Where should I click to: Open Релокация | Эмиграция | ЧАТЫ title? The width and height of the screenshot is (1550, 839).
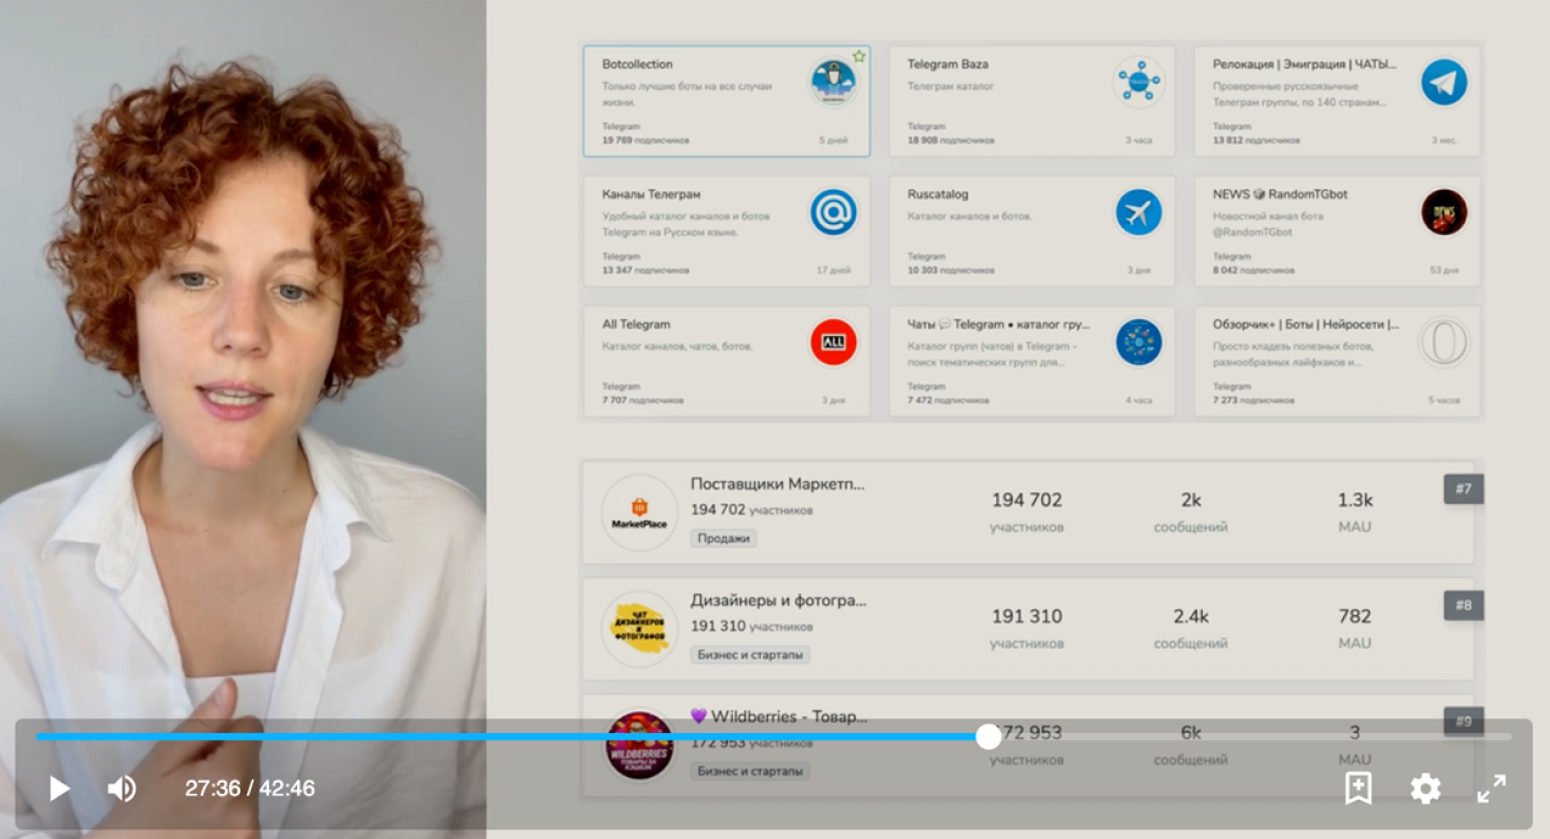pos(1304,64)
